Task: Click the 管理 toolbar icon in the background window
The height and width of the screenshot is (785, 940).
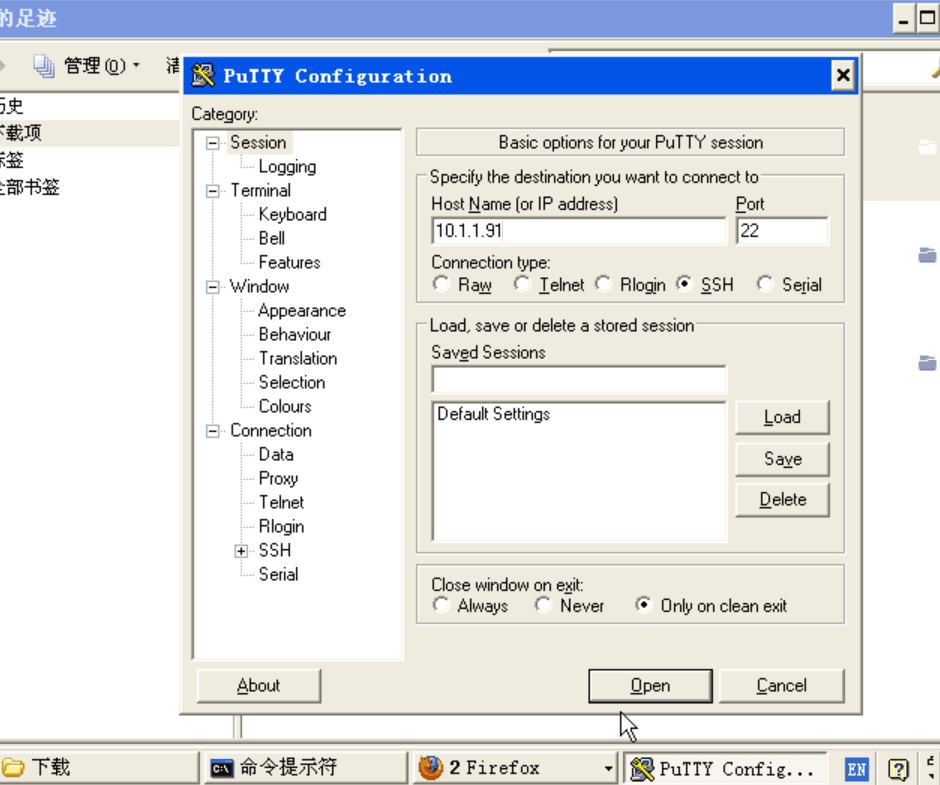Action: pyautogui.click(x=44, y=66)
